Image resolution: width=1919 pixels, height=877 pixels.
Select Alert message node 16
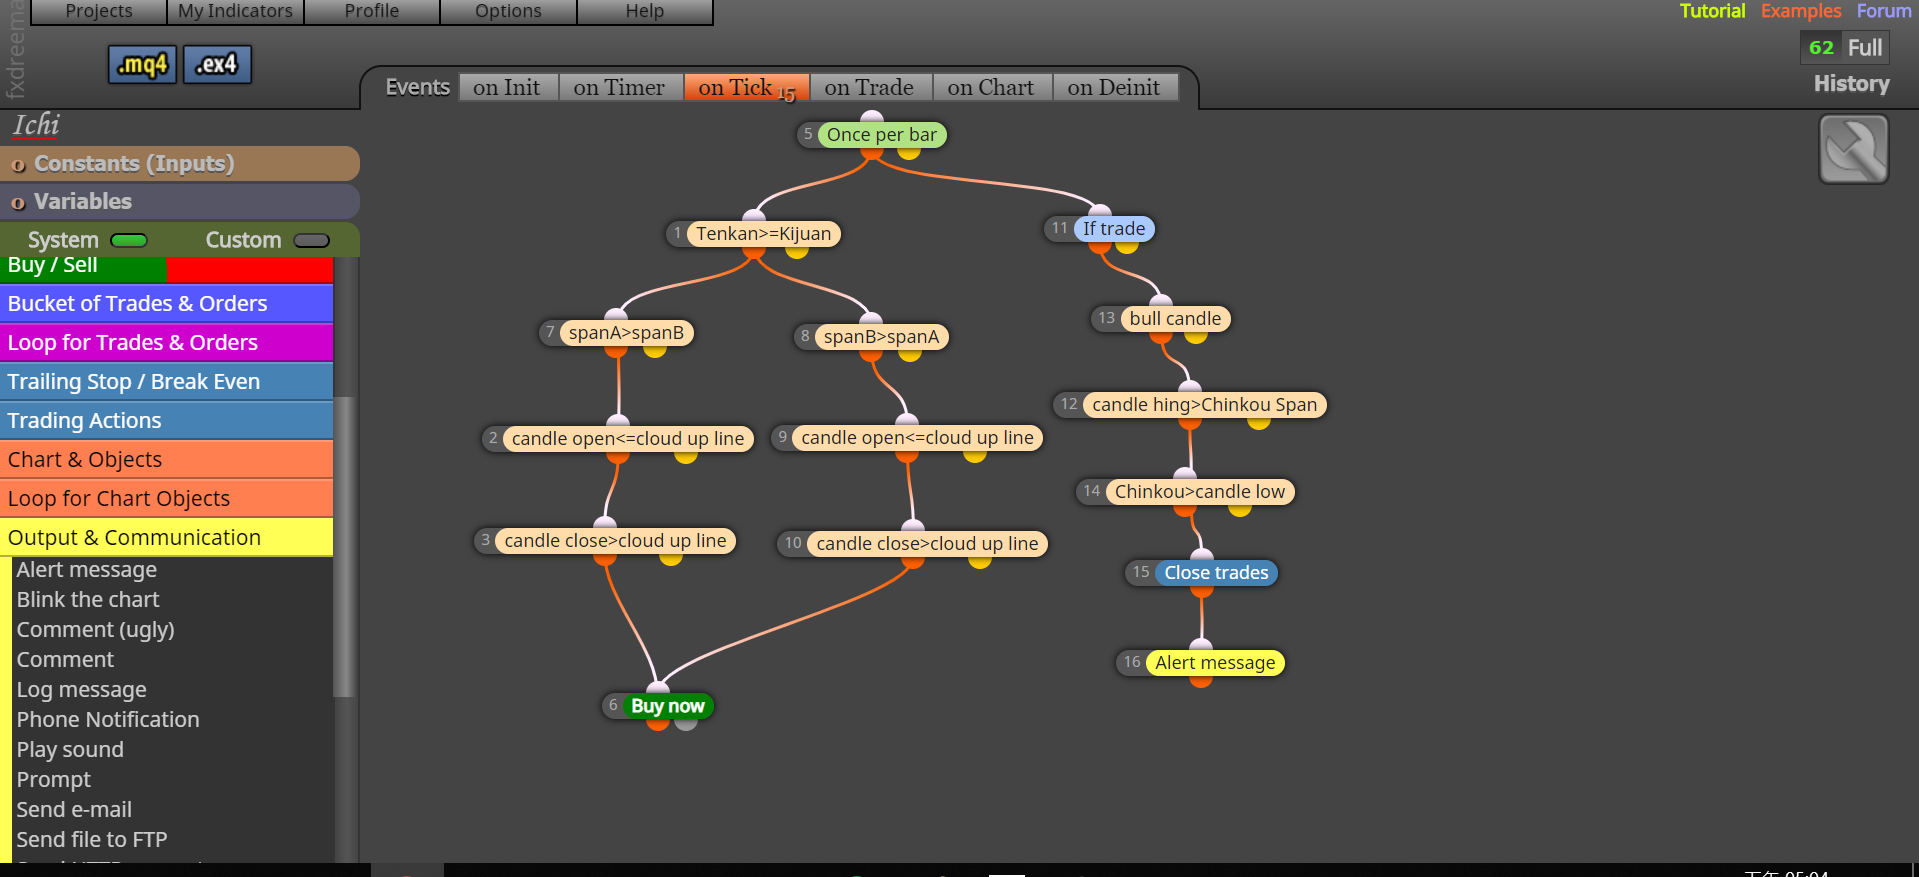point(1215,663)
